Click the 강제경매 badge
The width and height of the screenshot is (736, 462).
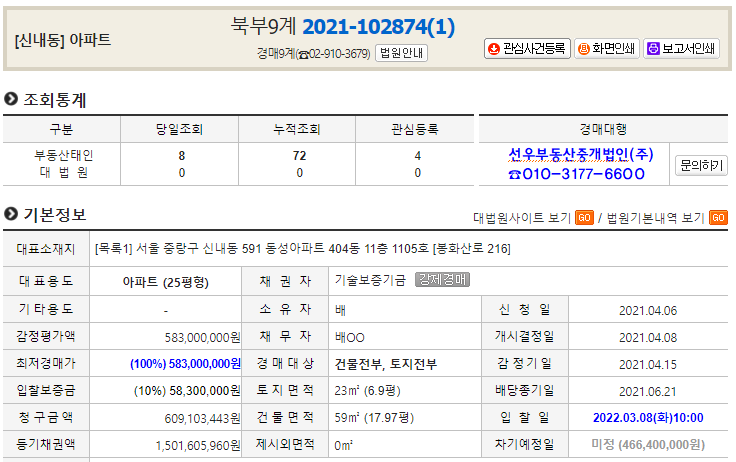pyautogui.click(x=442, y=280)
